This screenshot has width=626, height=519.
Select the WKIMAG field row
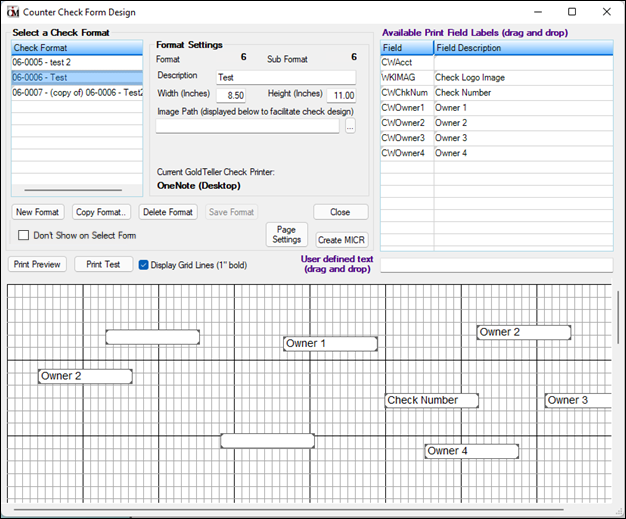[x=497, y=77]
